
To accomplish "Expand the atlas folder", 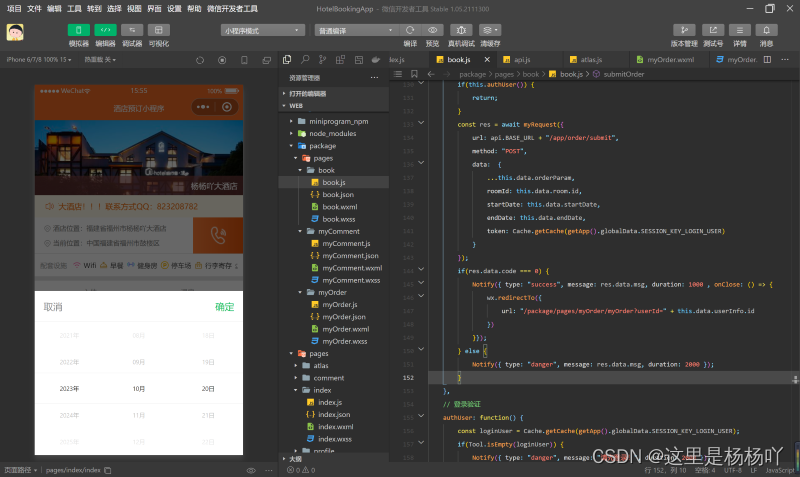I will point(296,366).
